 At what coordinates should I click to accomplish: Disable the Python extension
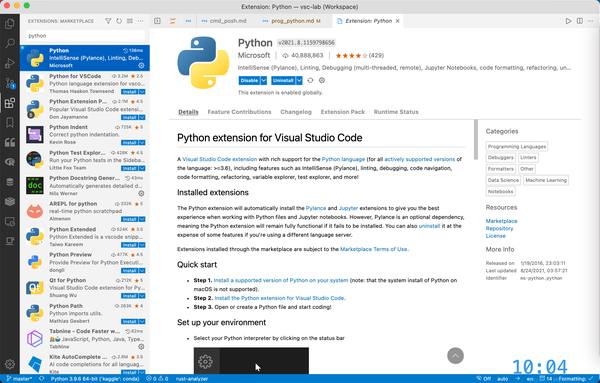tap(249, 80)
